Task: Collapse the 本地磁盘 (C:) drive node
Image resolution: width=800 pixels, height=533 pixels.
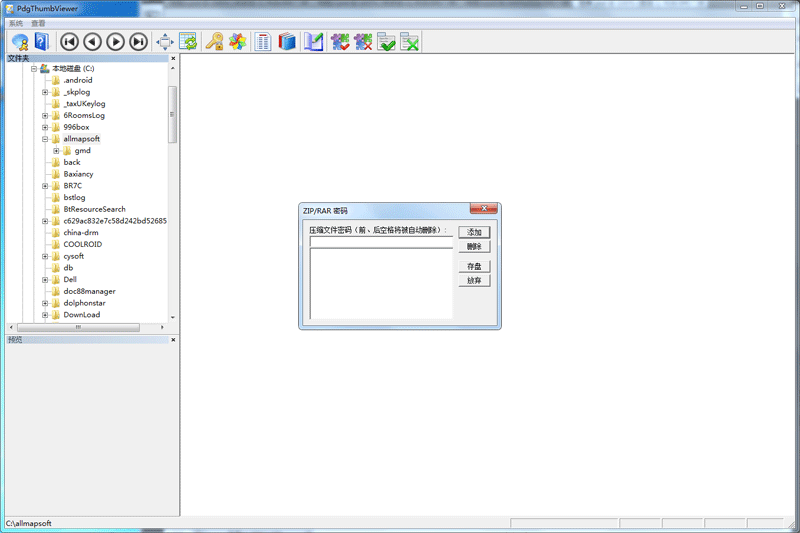Action: 34,68
